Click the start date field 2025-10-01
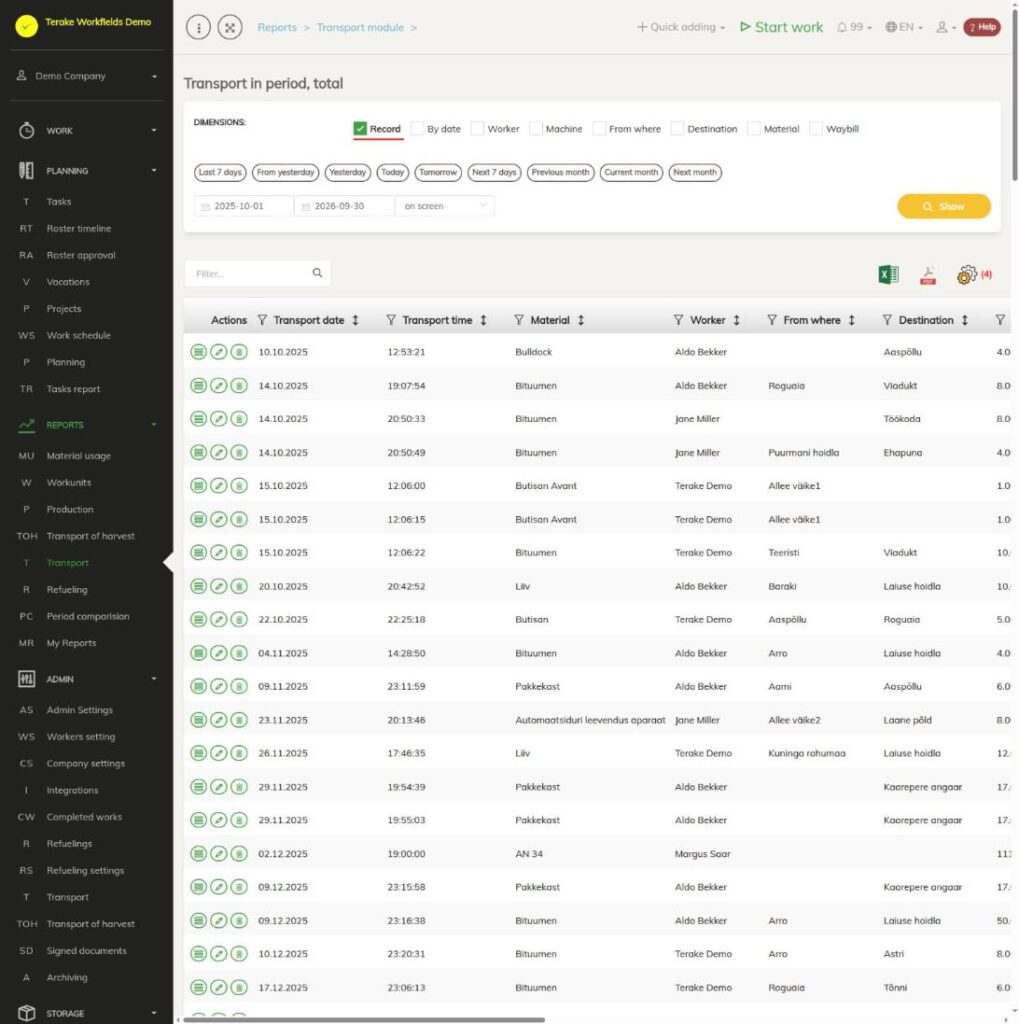 [244, 206]
